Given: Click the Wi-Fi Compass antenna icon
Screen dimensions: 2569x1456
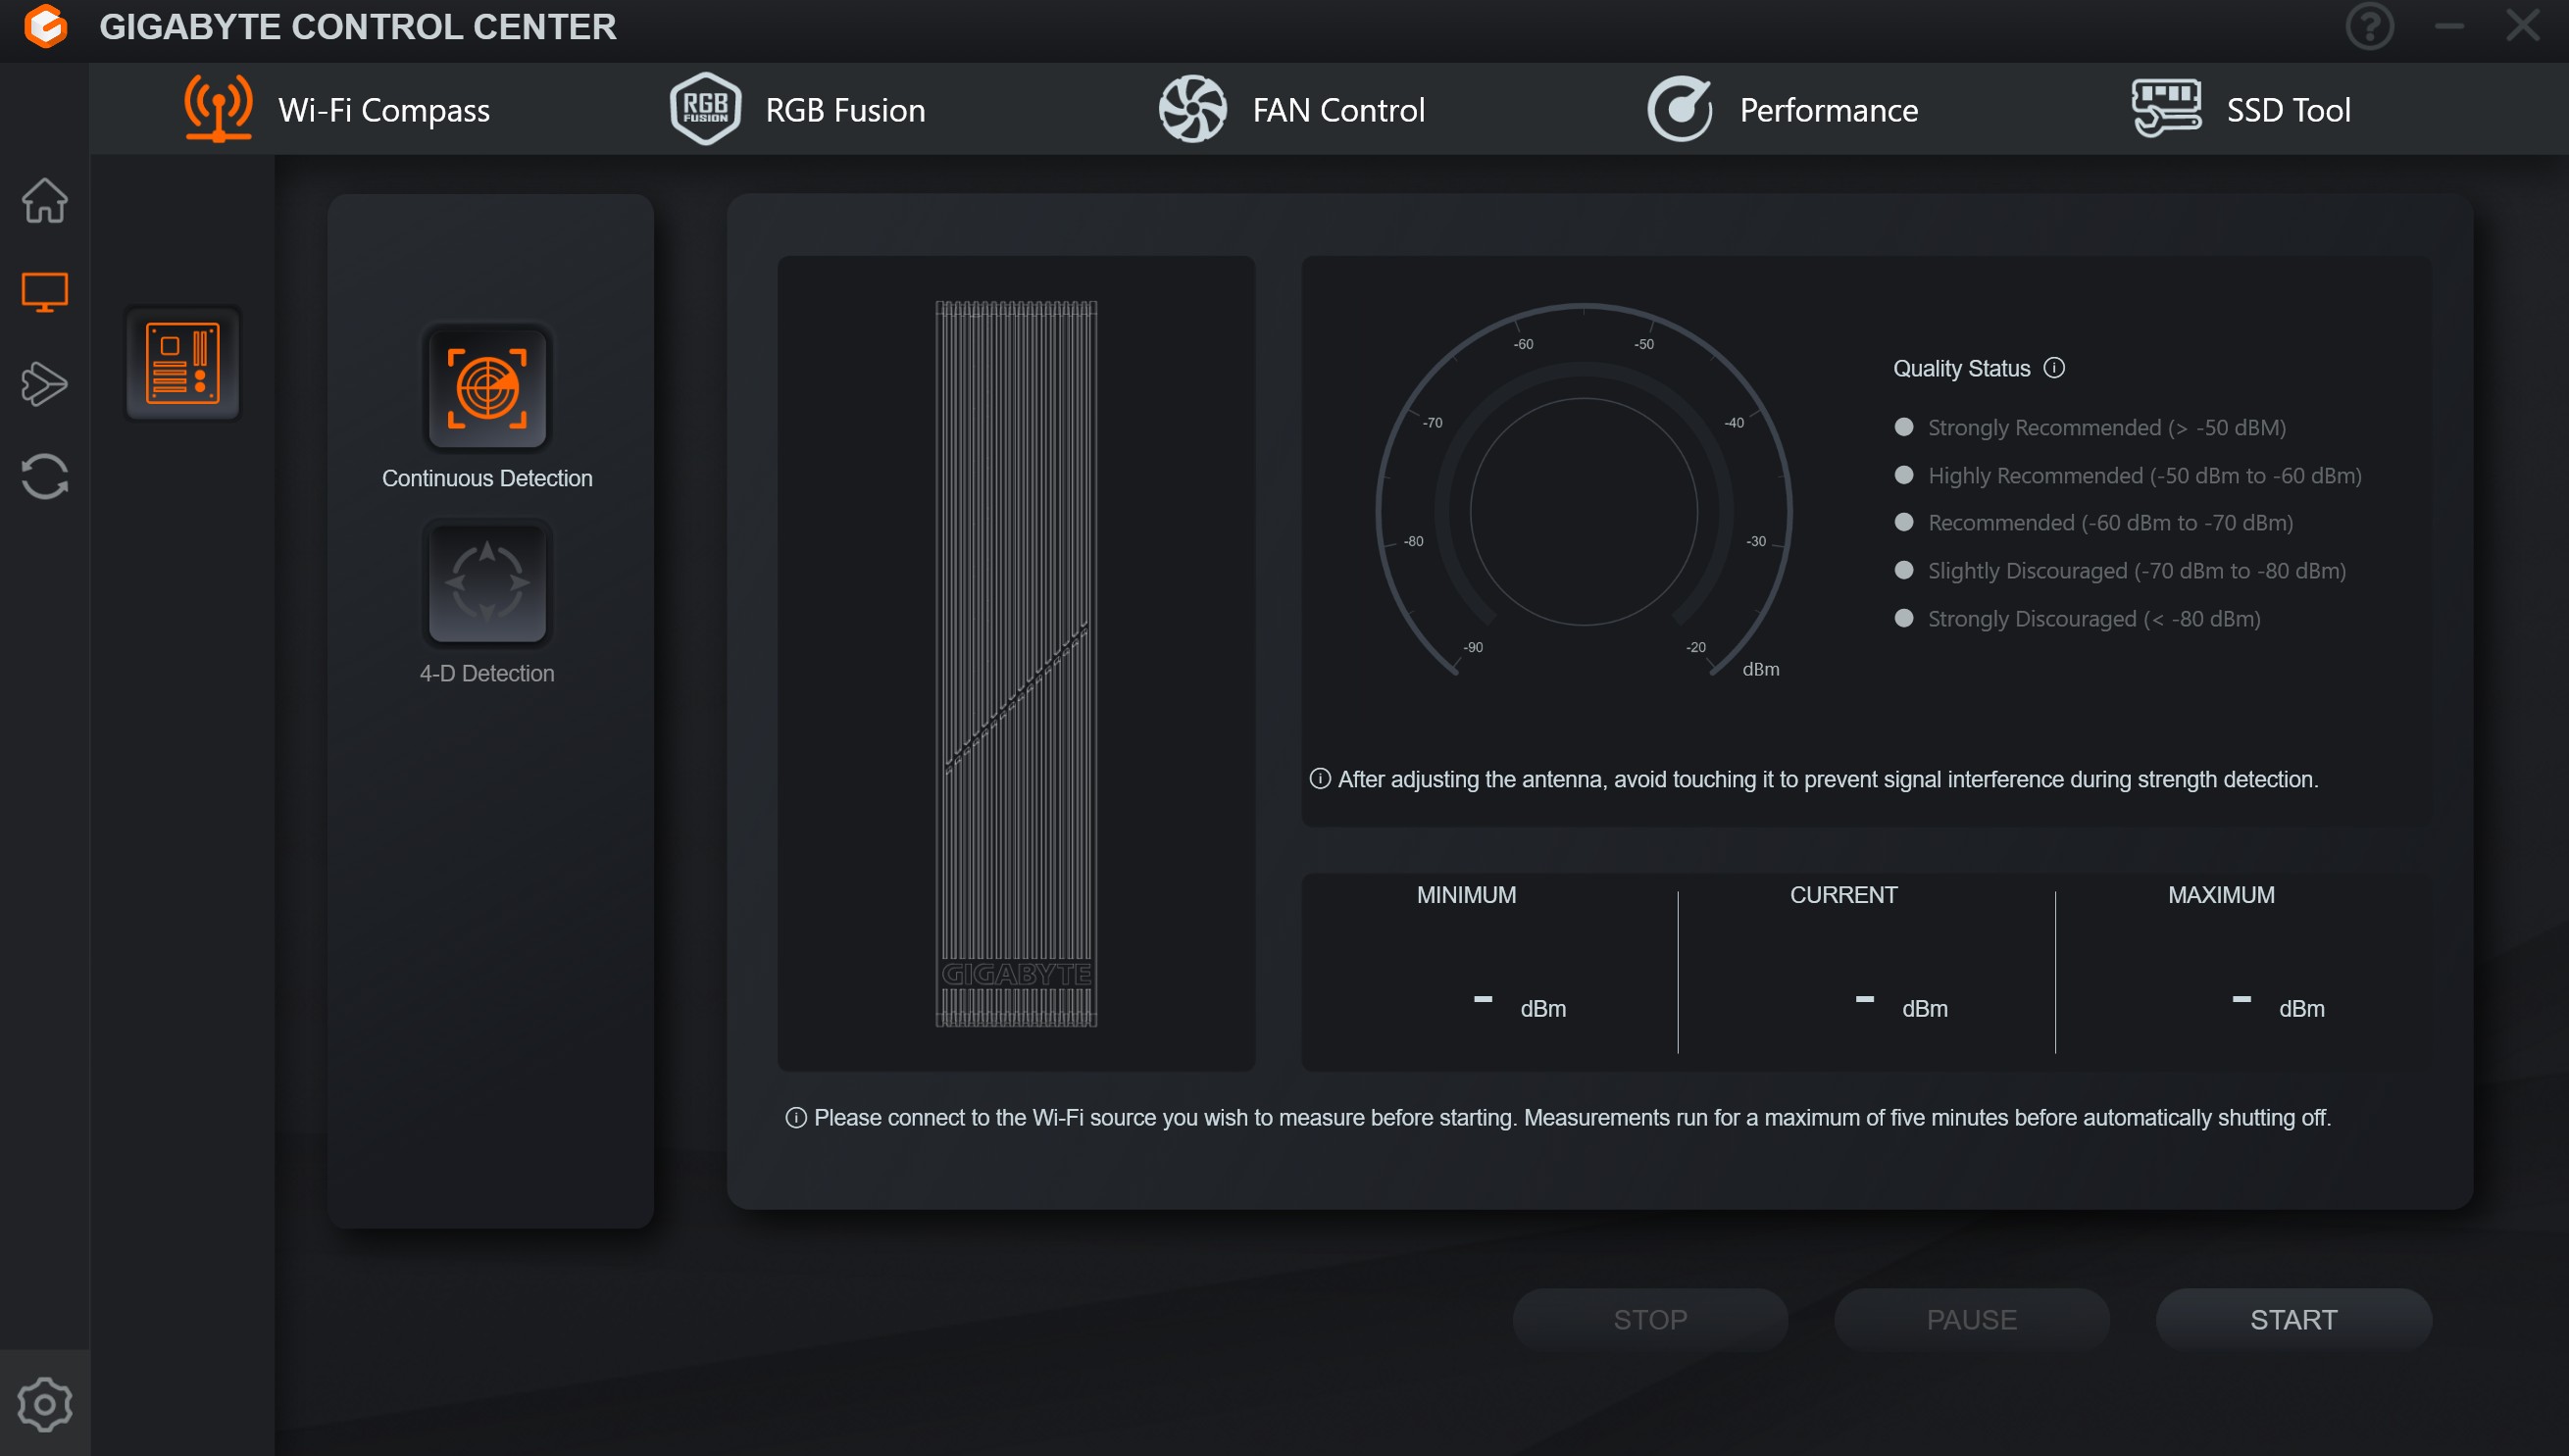Looking at the screenshot, I should click(x=218, y=108).
